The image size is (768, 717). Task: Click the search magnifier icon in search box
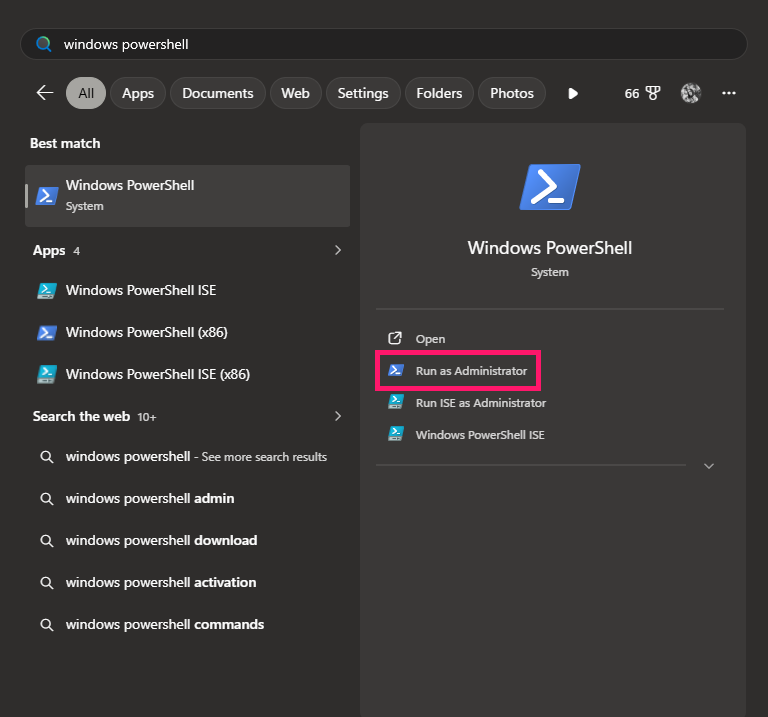coord(44,44)
